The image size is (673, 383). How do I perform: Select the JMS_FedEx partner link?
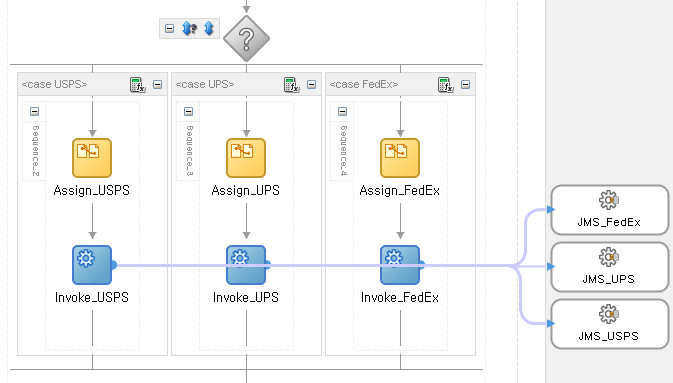609,210
